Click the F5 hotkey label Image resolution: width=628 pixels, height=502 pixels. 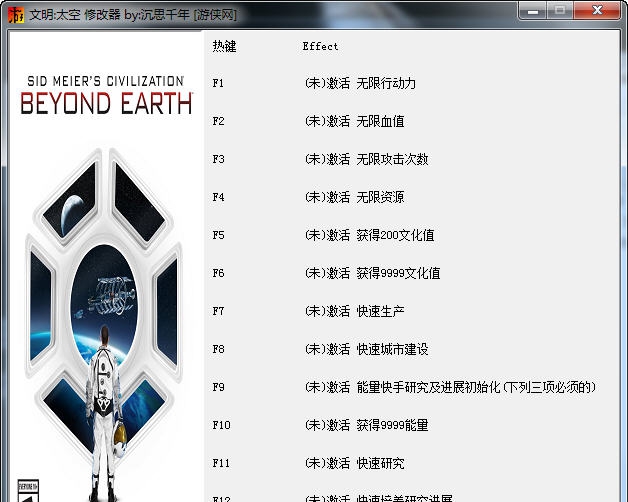click(218, 235)
